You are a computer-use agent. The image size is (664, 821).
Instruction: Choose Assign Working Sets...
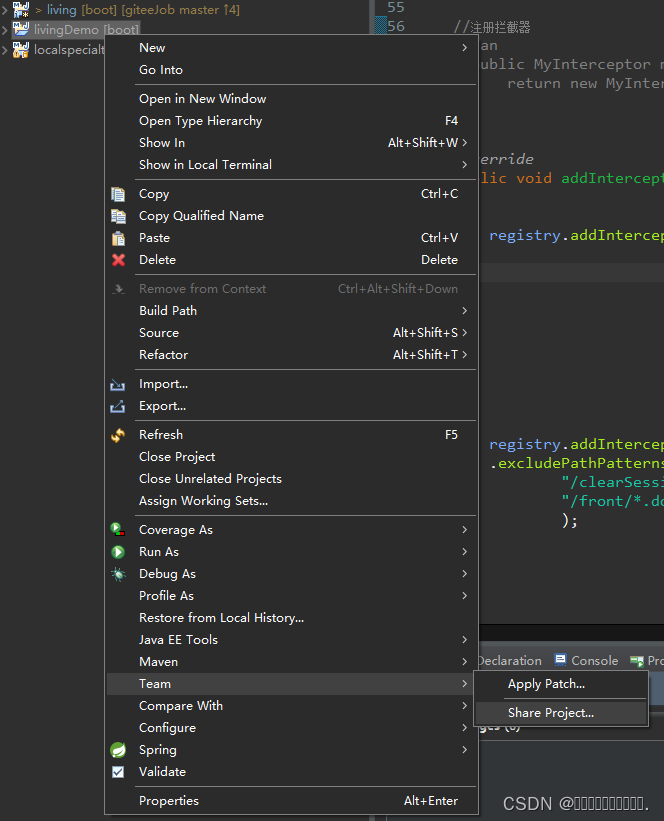tap(291, 501)
